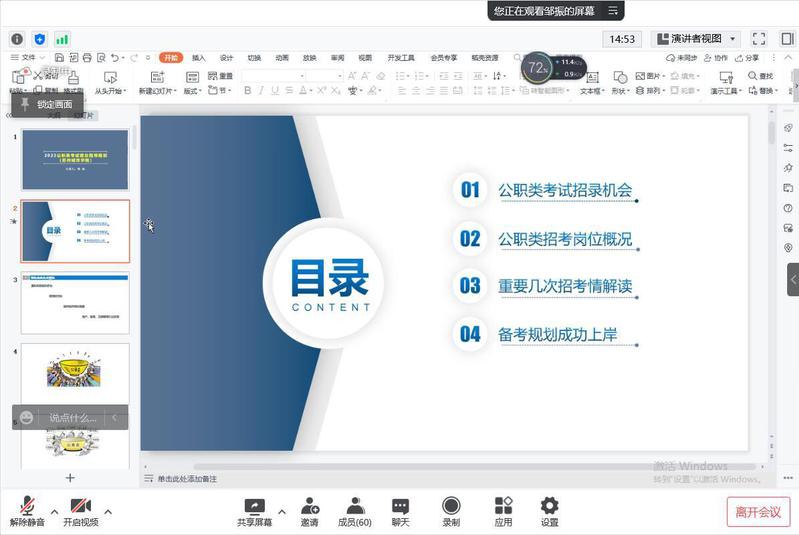
Task: Select slide 3 thumbnail in panel
Action: click(x=75, y=302)
